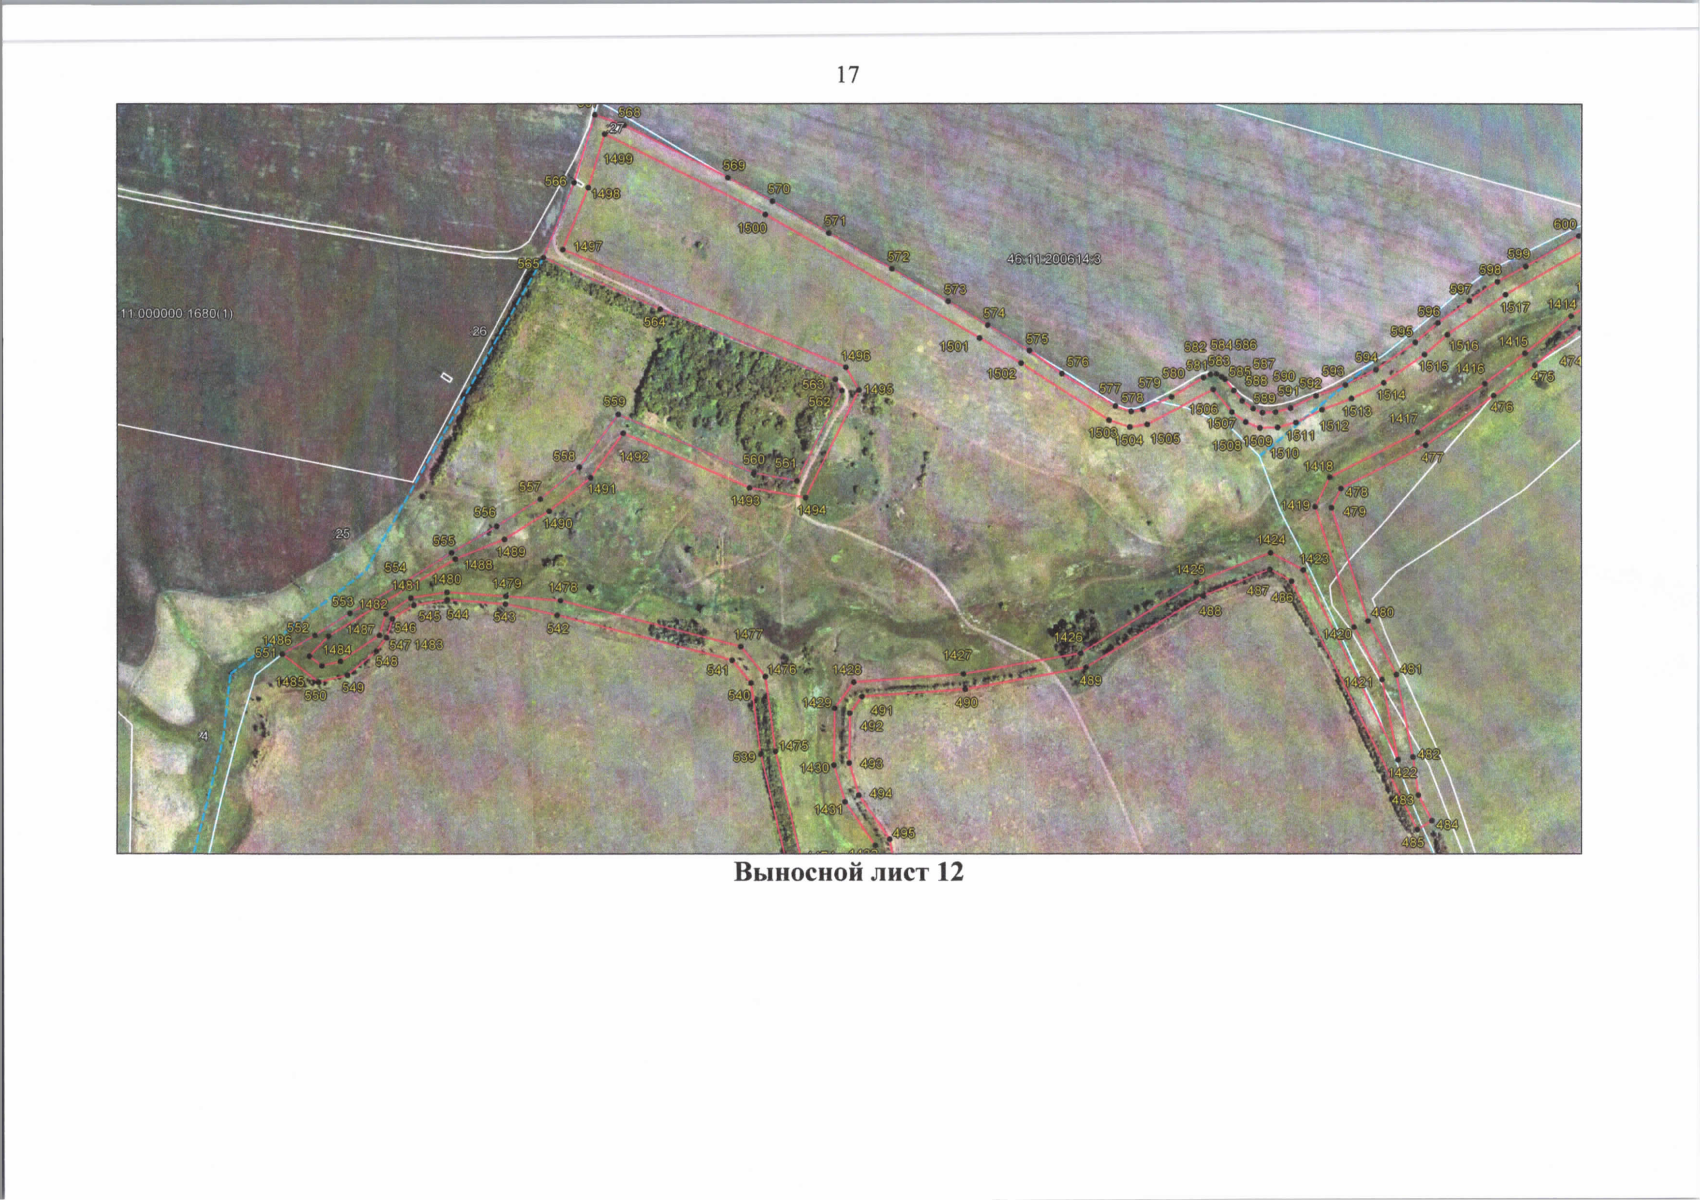Click the map point label 565
Screen dimensions: 1700x1200
coord(528,263)
